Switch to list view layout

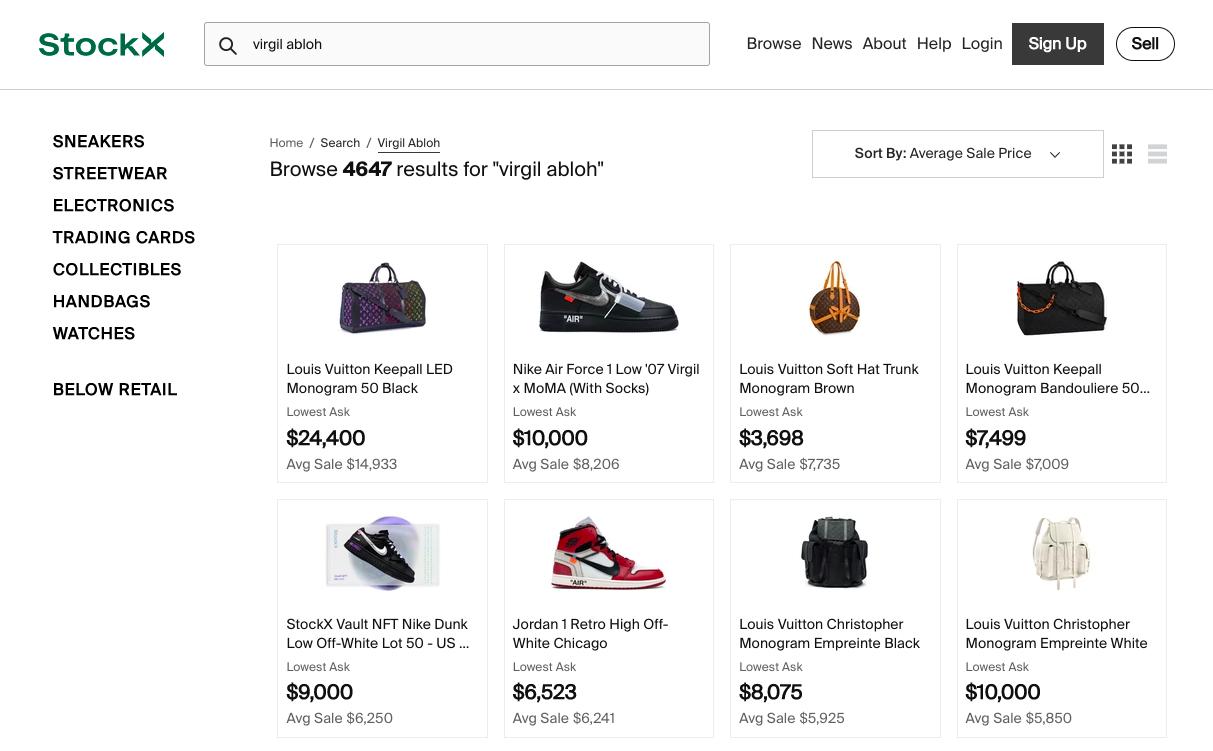tap(1157, 154)
